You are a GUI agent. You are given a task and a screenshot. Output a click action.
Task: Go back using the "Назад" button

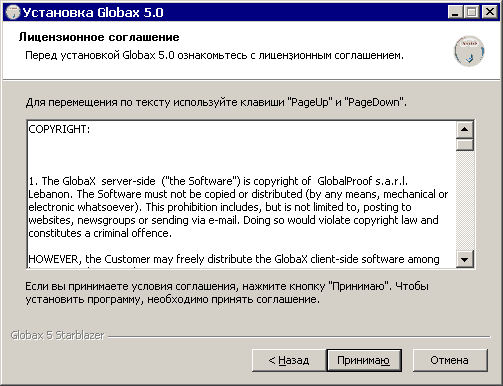289,360
